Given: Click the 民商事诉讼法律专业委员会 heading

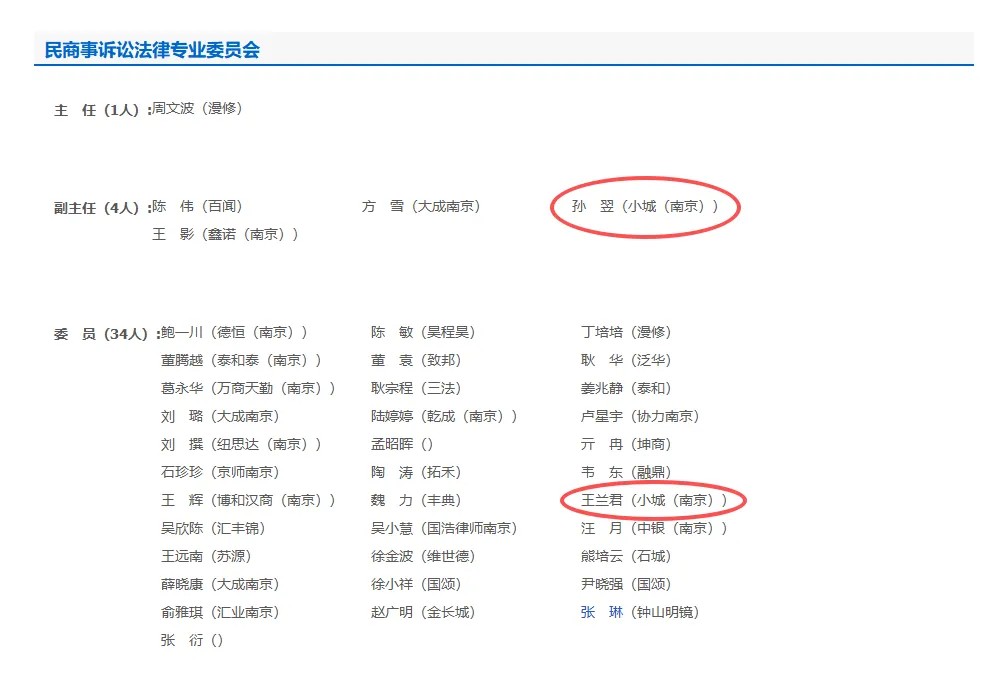Looking at the screenshot, I should pyautogui.click(x=152, y=50).
